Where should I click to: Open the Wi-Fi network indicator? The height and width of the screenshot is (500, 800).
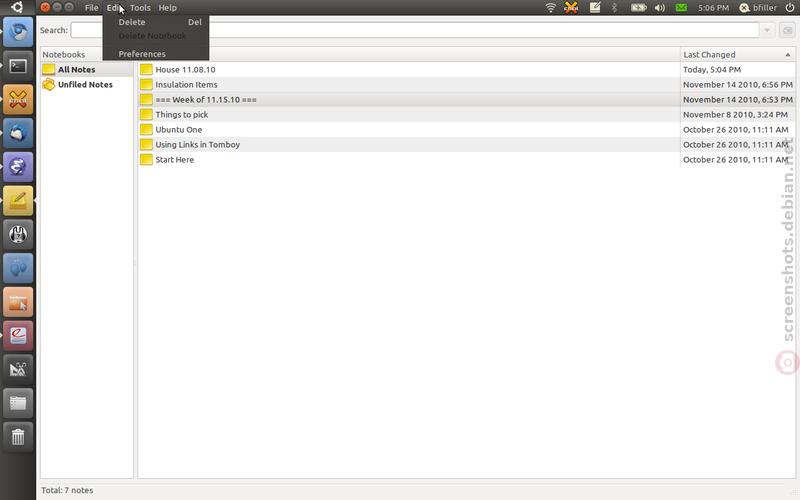tap(551, 8)
